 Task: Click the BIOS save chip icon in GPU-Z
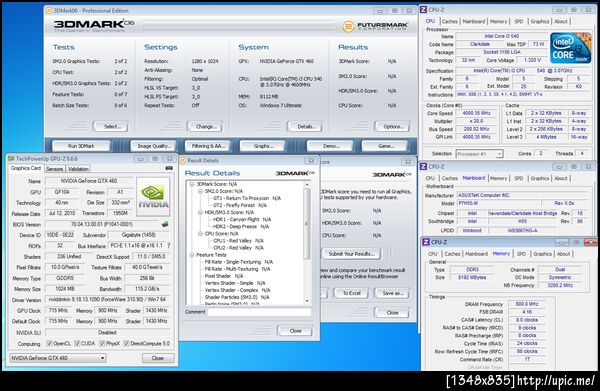pyautogui.click(x=165, y=224)
